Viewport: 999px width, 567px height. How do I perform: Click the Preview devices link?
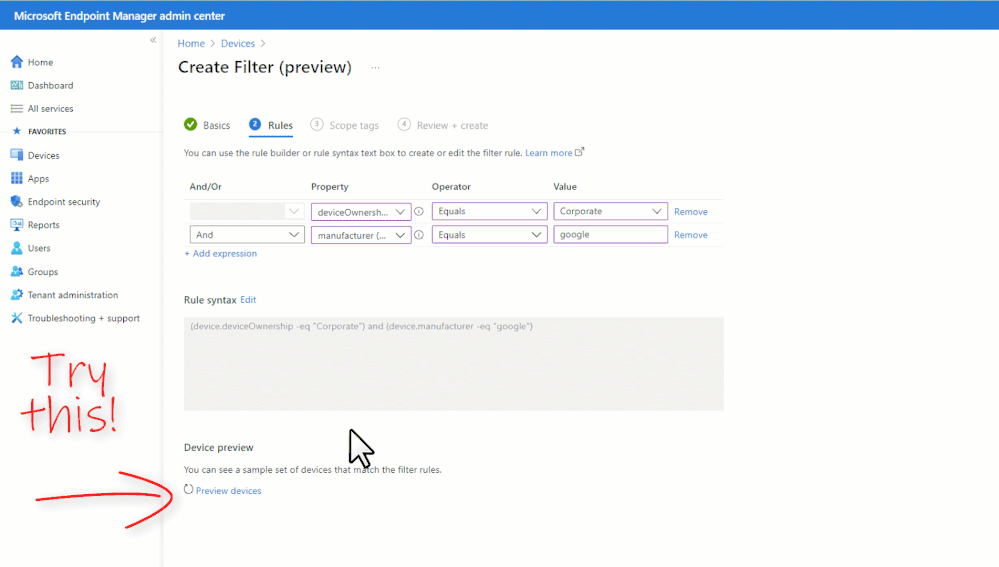point(228,491)
